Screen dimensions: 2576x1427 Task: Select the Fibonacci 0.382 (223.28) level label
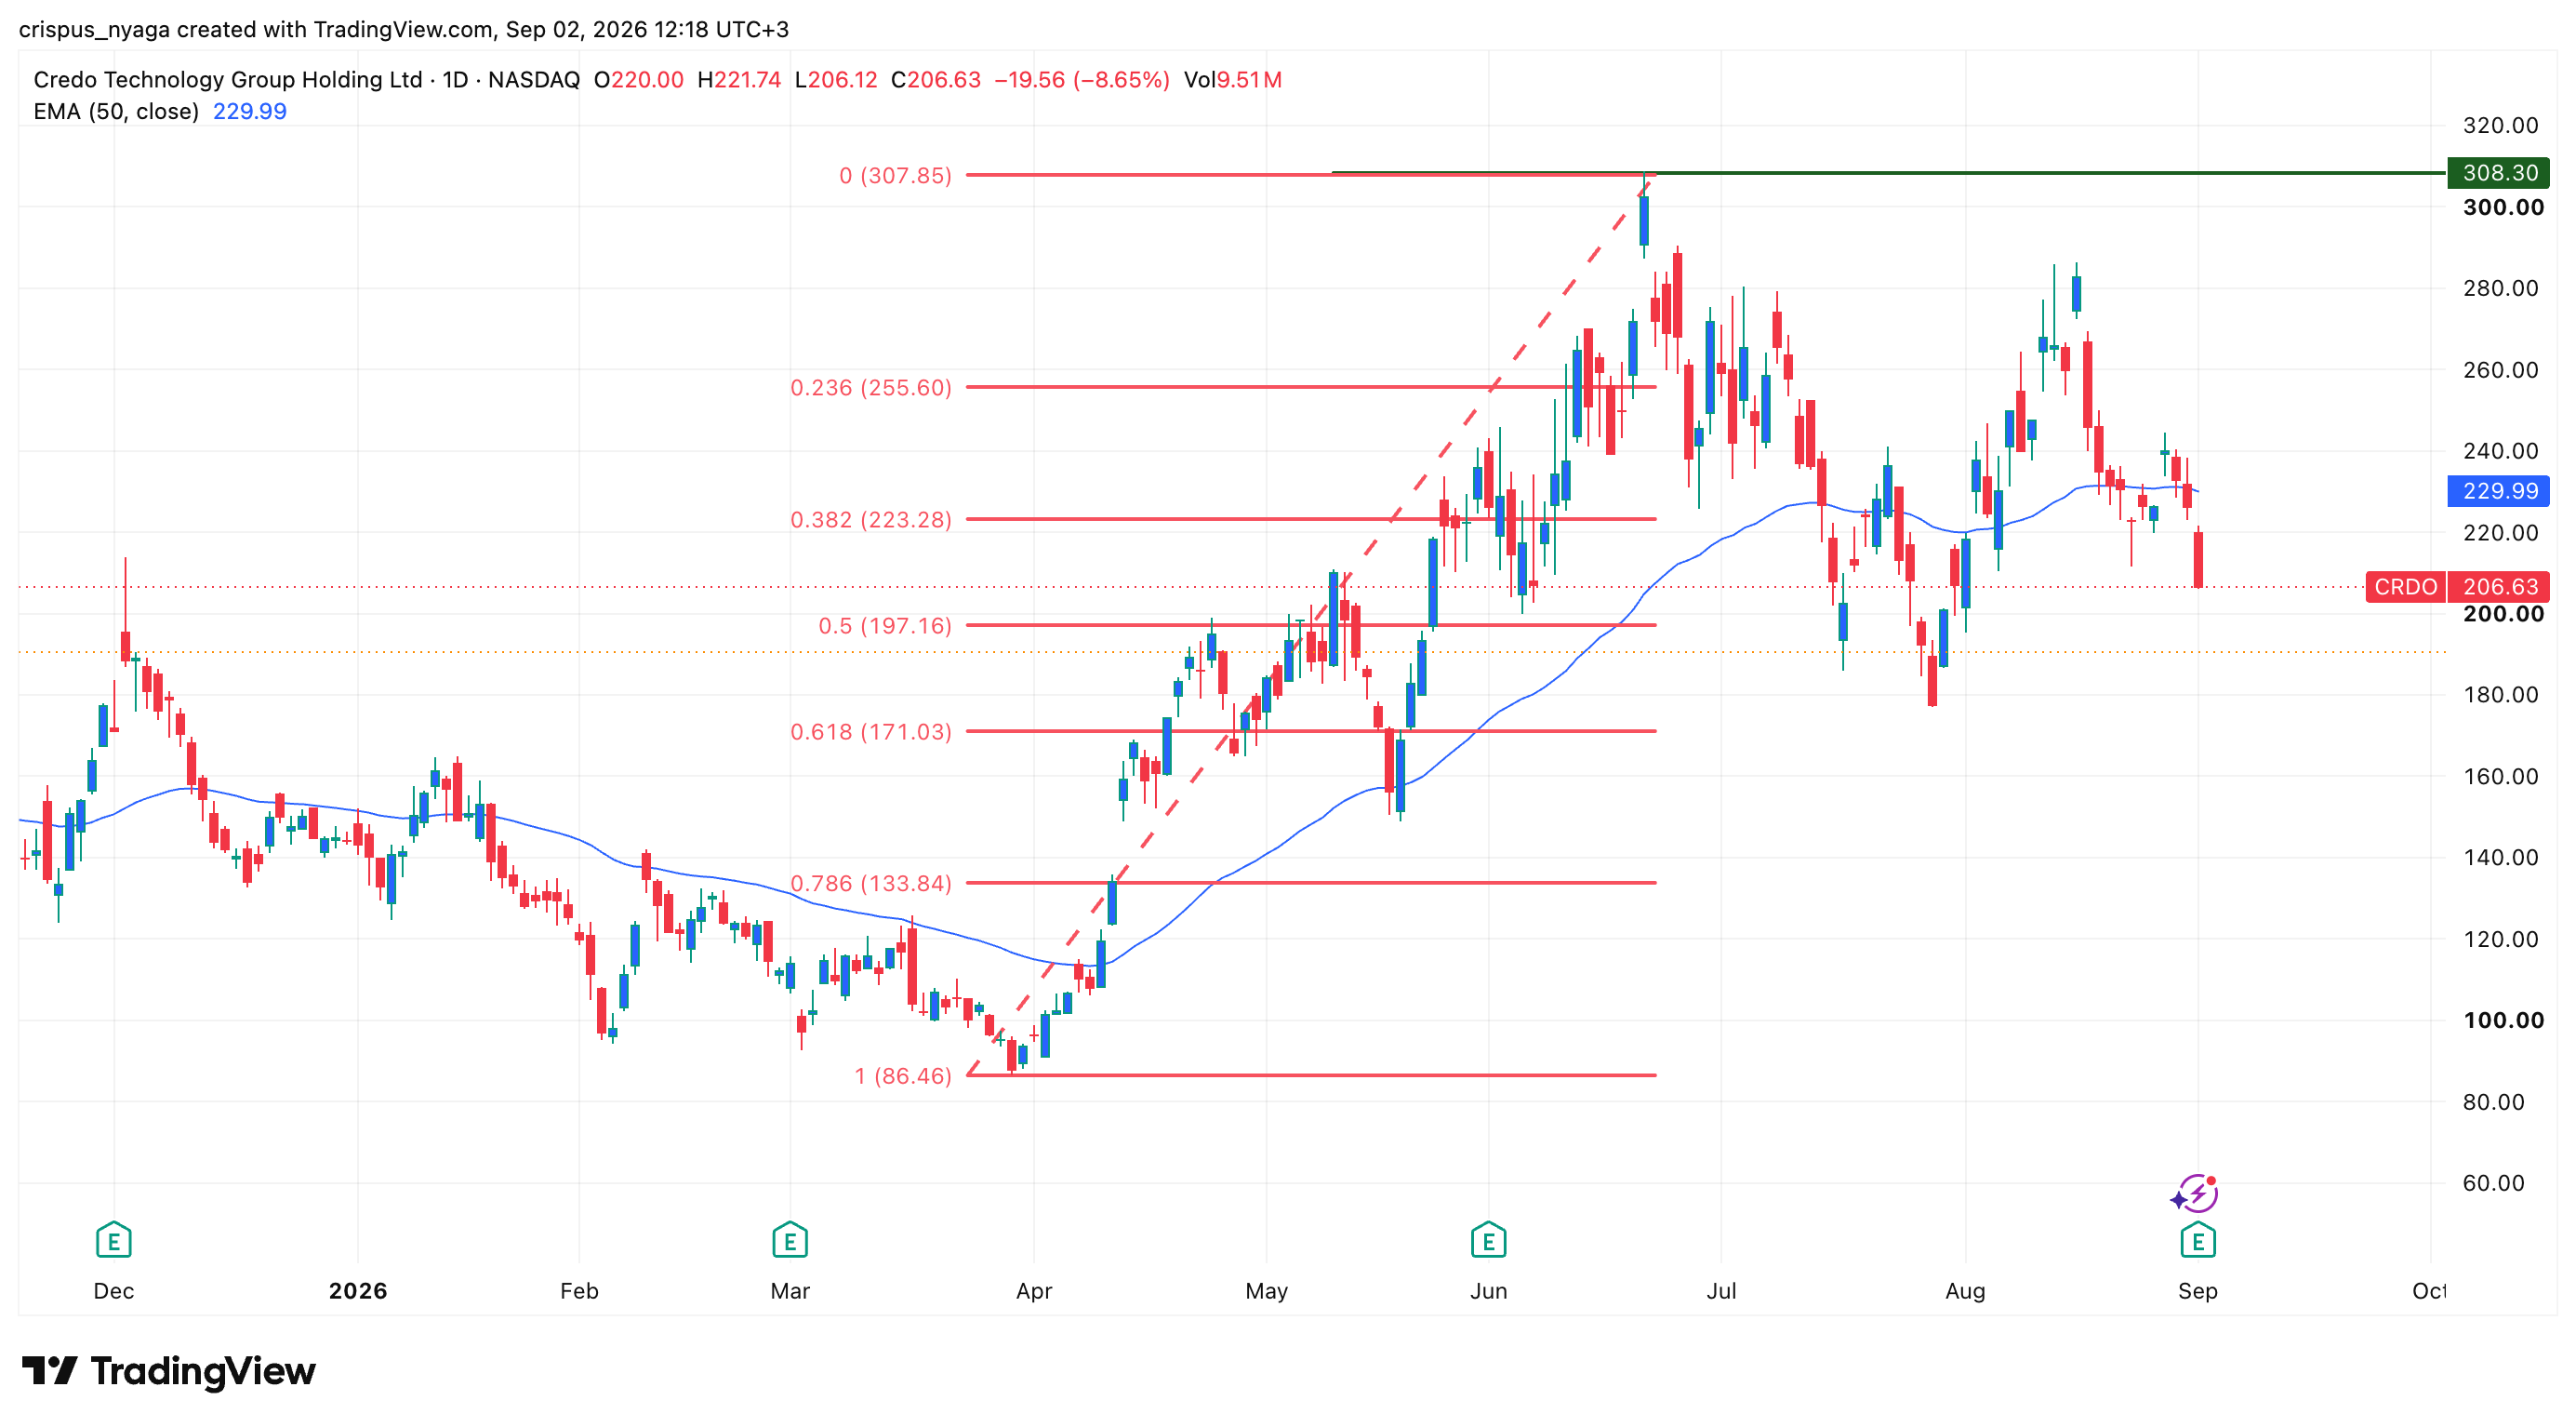(x=871, y=520)
